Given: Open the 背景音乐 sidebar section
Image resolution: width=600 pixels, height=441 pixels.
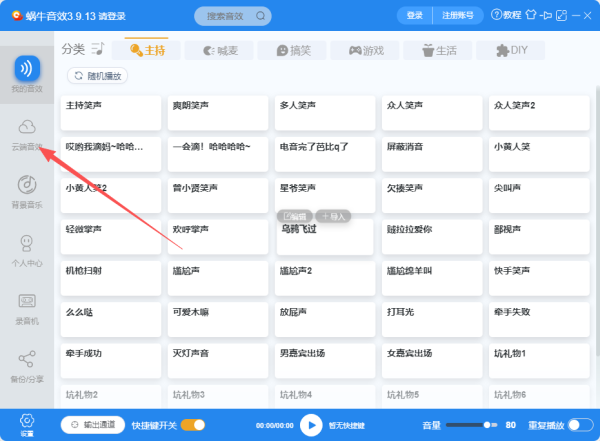Looking at the screenshot, I should pyautogui.click(x=27, y=192).
